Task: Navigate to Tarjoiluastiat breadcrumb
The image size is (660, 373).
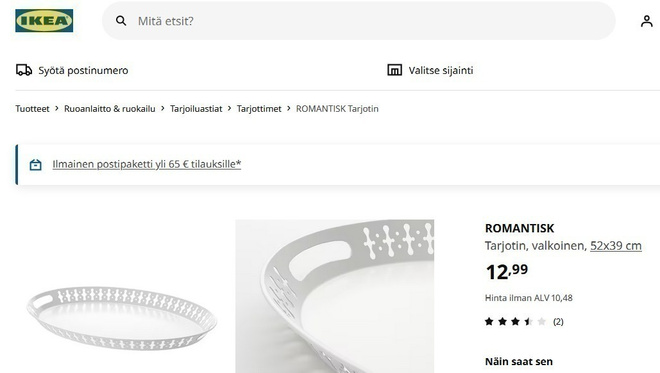Action: pyautogui.click(x=196, y=109)
